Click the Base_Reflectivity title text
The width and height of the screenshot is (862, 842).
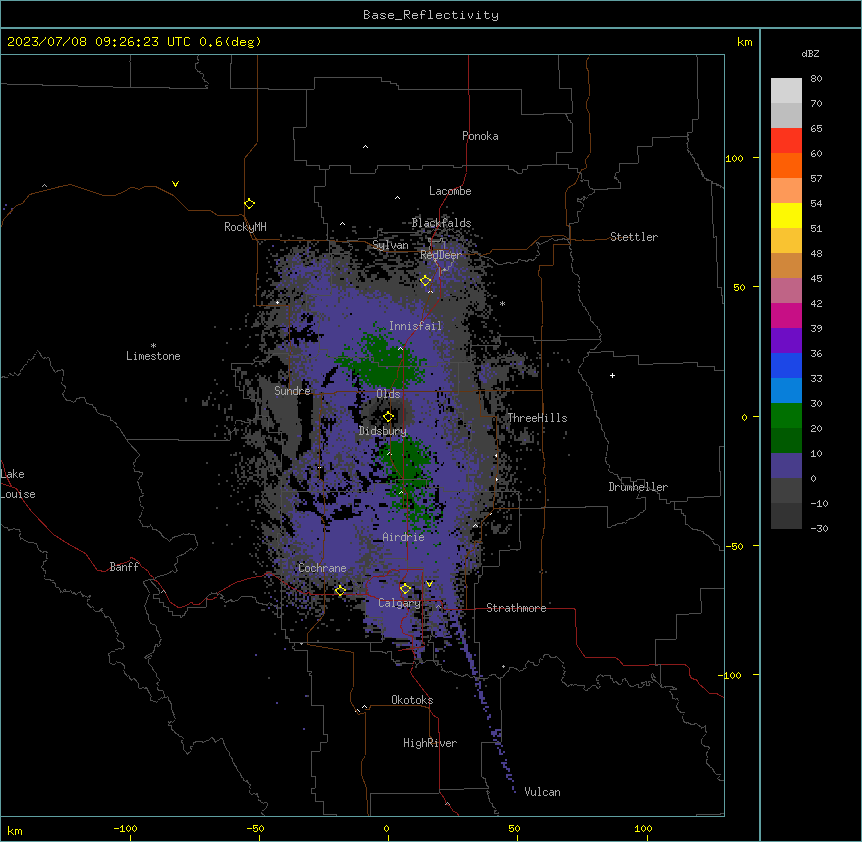coord(430,15)
